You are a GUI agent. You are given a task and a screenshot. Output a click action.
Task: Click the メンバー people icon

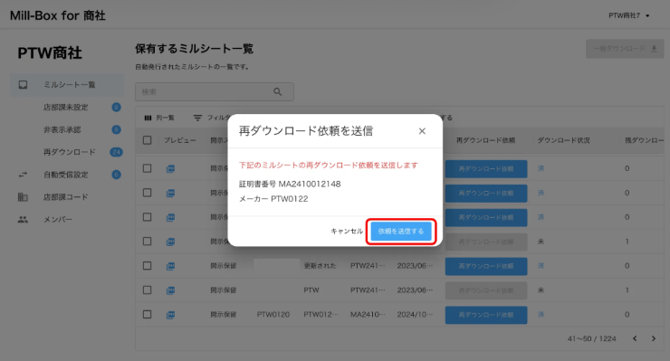tap(23, 220)
